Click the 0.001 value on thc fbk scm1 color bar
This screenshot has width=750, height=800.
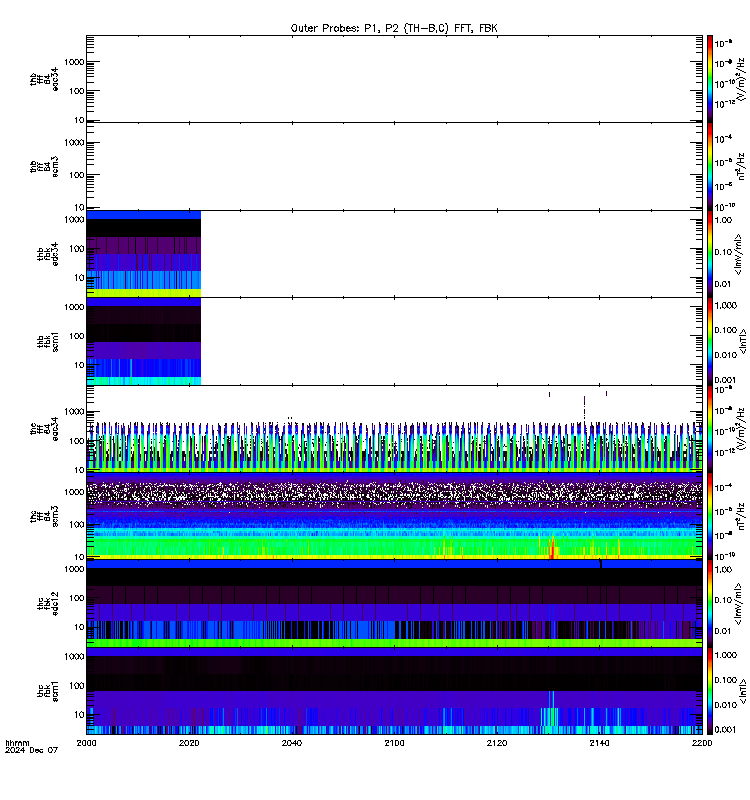point(726,730)
